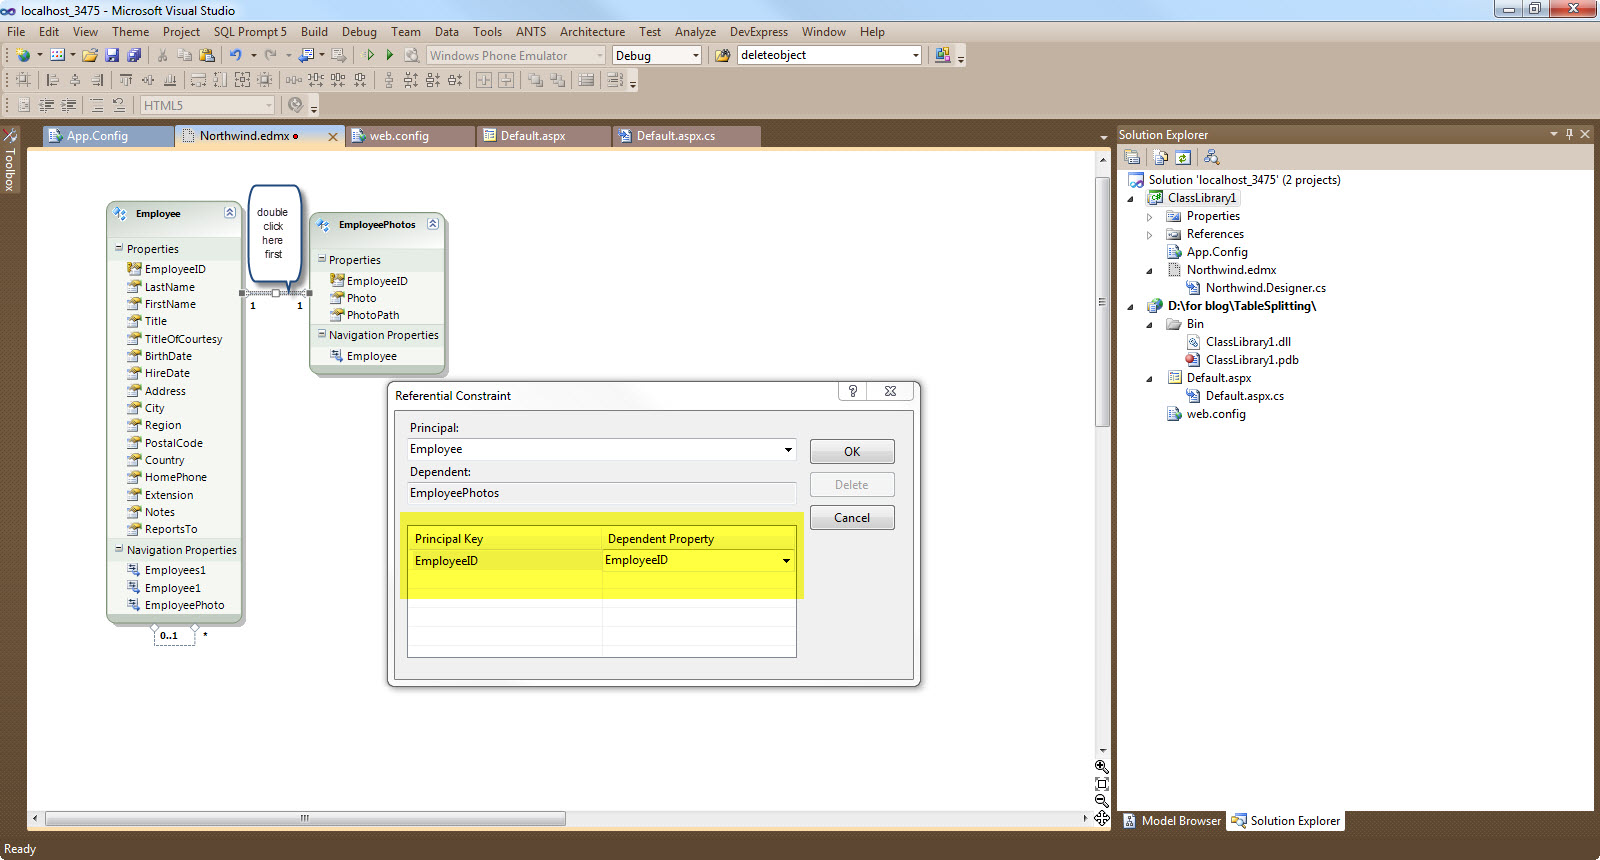Switch to the App.Config tab
The height and width of the screenshot is (860, 1600).
[108, 136]
